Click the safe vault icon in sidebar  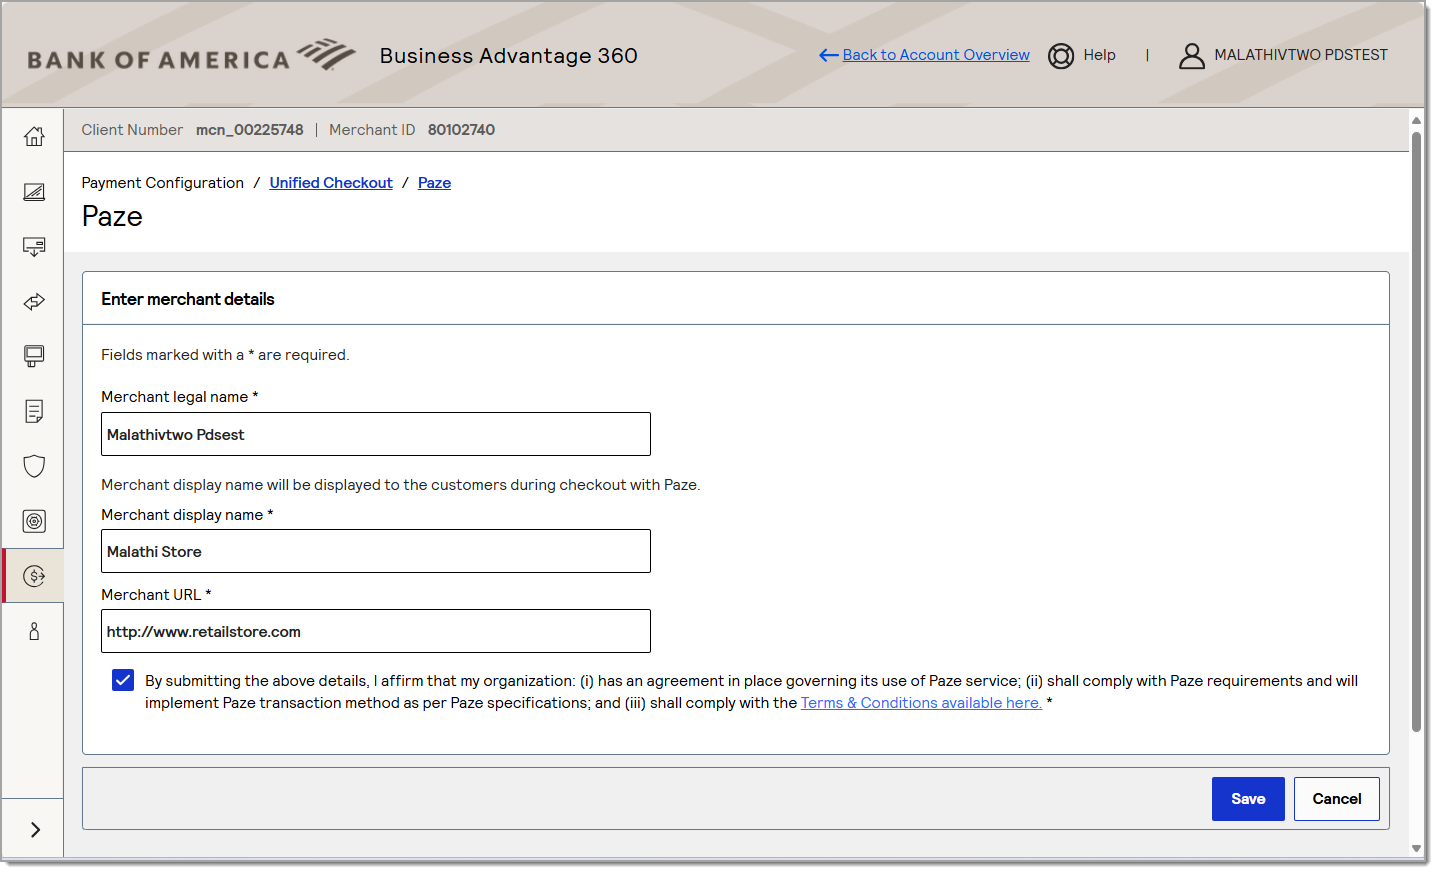pyautogui.click(x=34, y=521)
